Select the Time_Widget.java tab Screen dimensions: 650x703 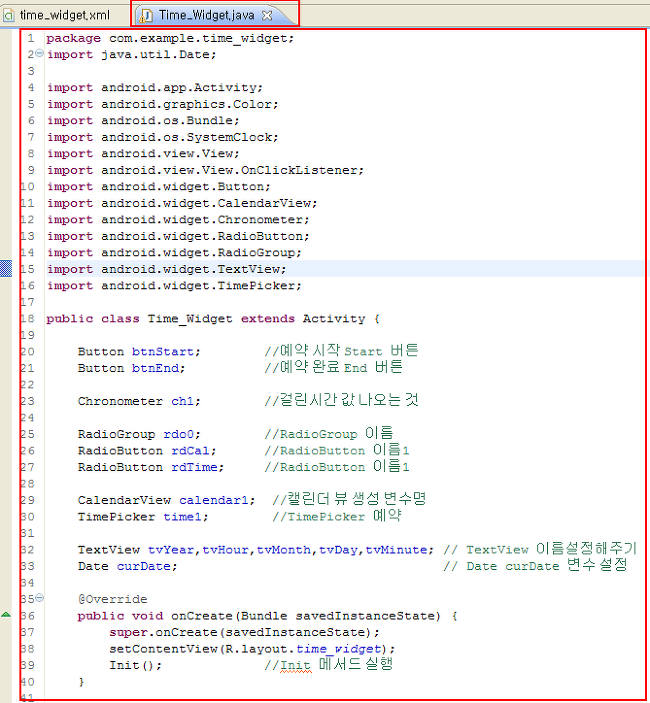206,15
